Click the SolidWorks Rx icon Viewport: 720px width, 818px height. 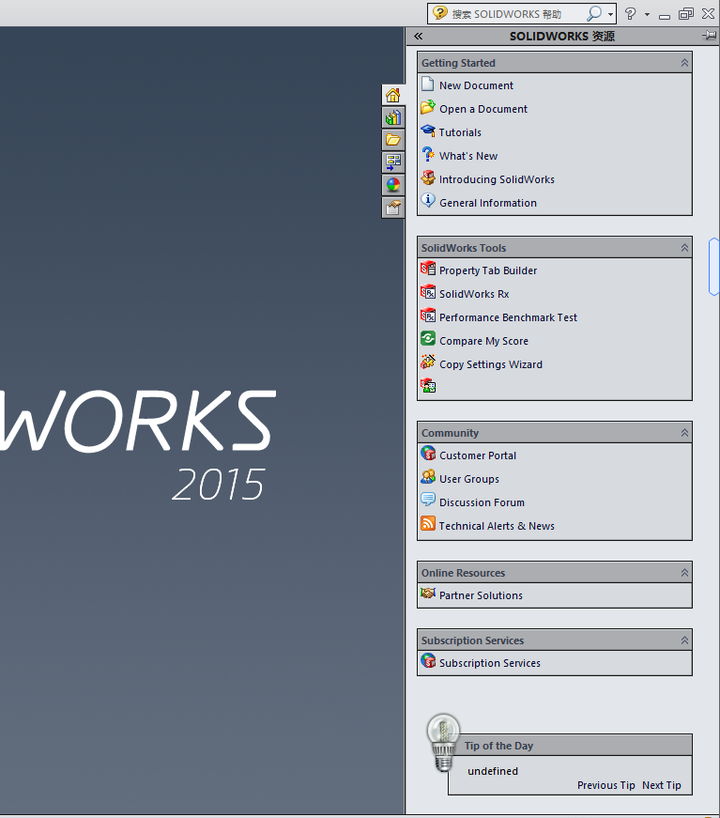point(428,293)
